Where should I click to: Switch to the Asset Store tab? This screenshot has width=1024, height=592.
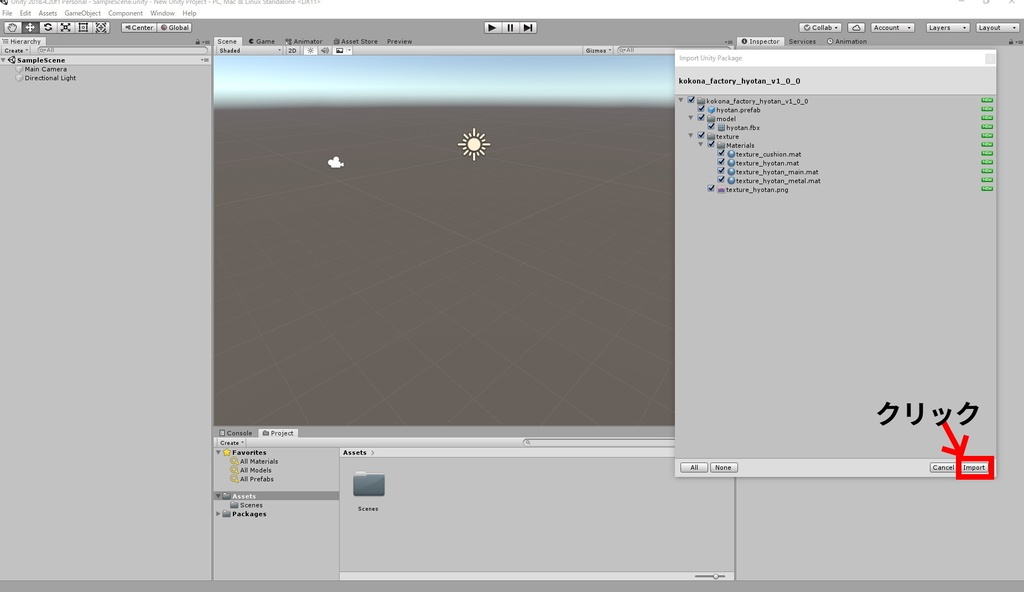355,41
